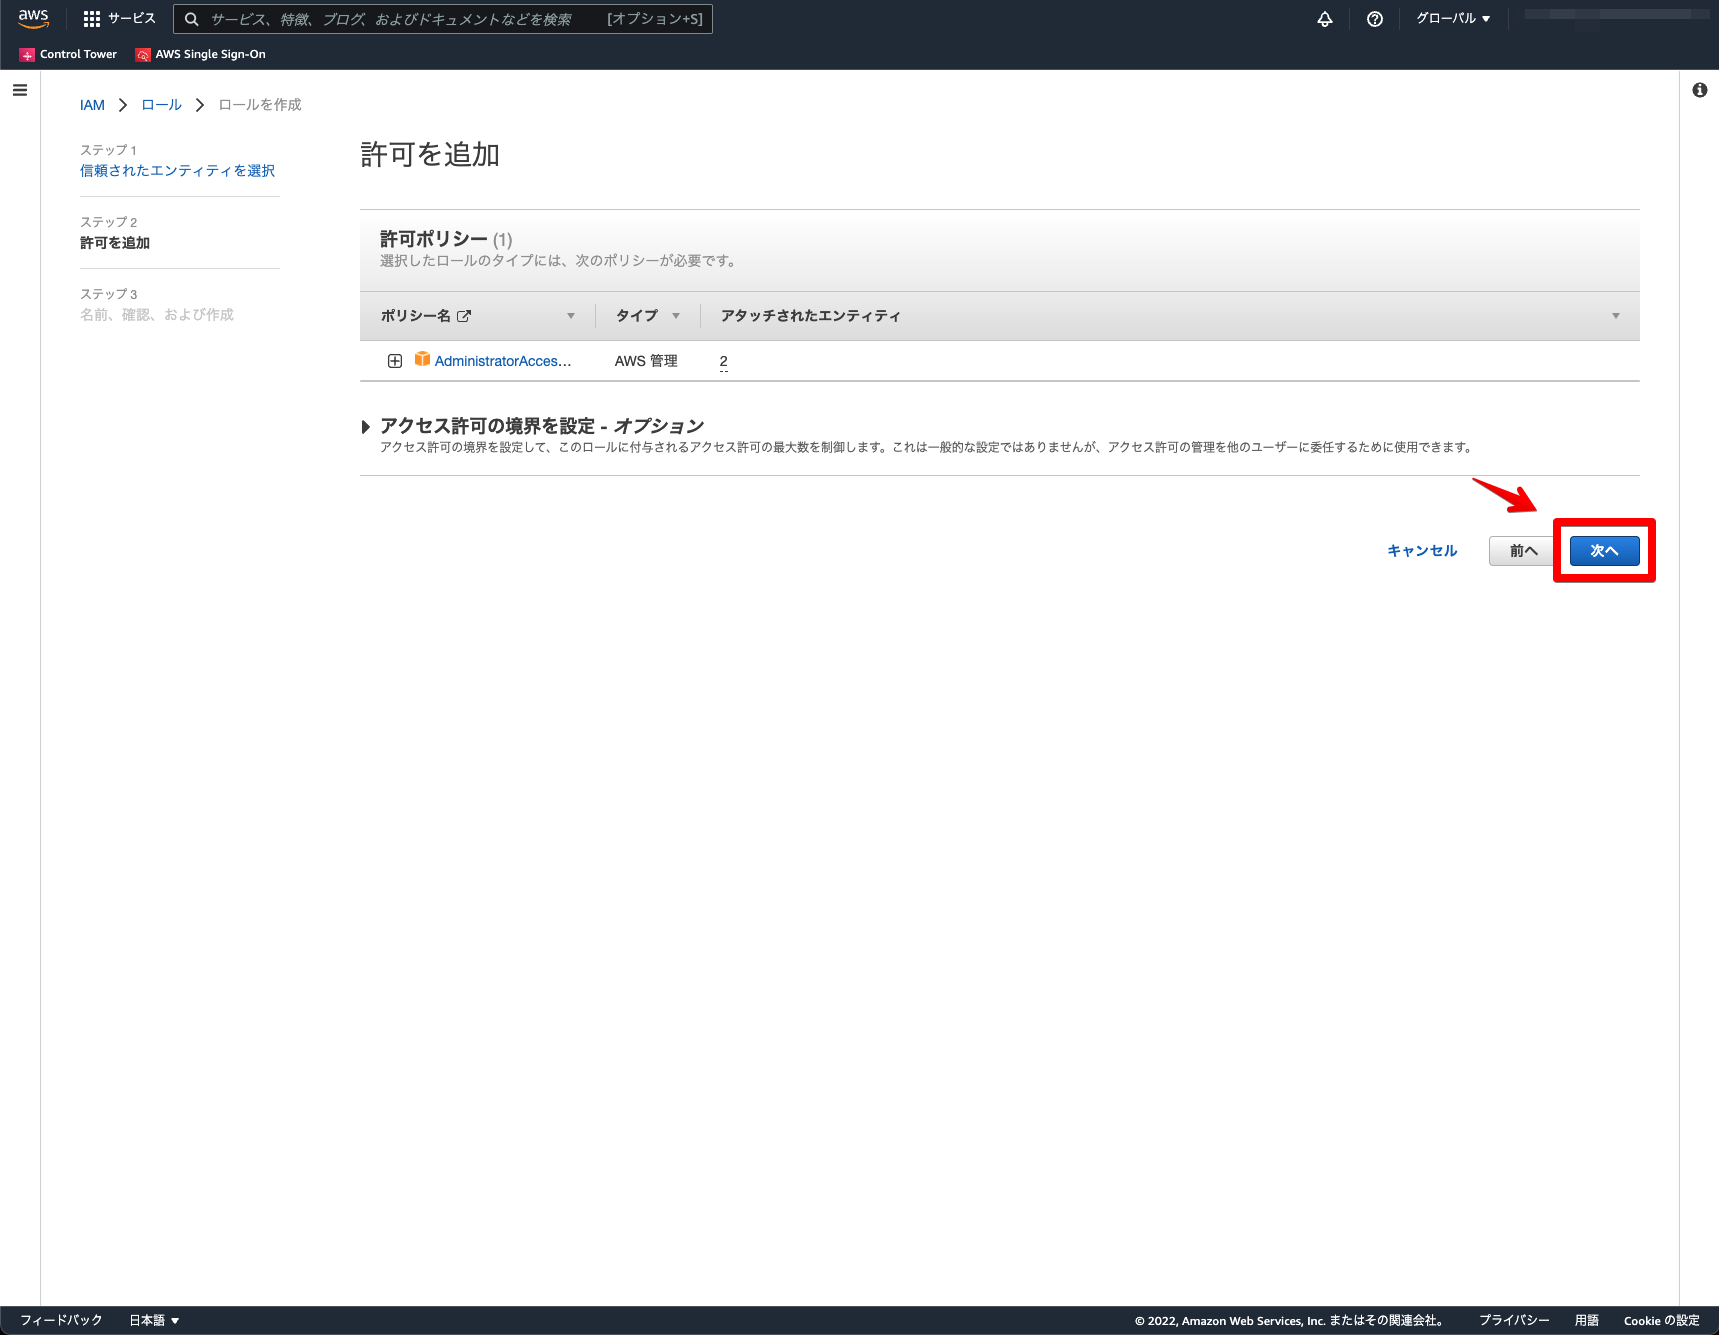
Task: Toggle the left navigation hamburger menu
Action: (20, 89)
